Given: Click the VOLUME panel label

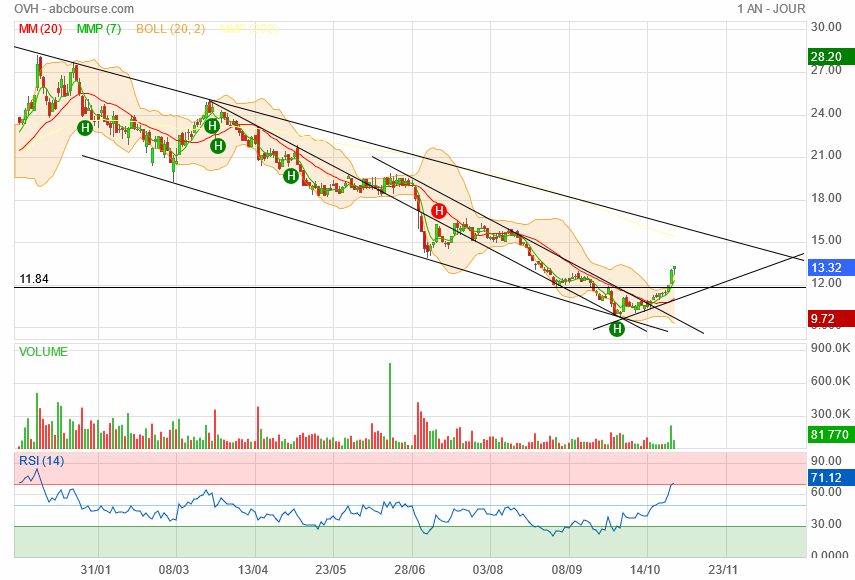Looking at the screenshot, I should pos(44,352).
